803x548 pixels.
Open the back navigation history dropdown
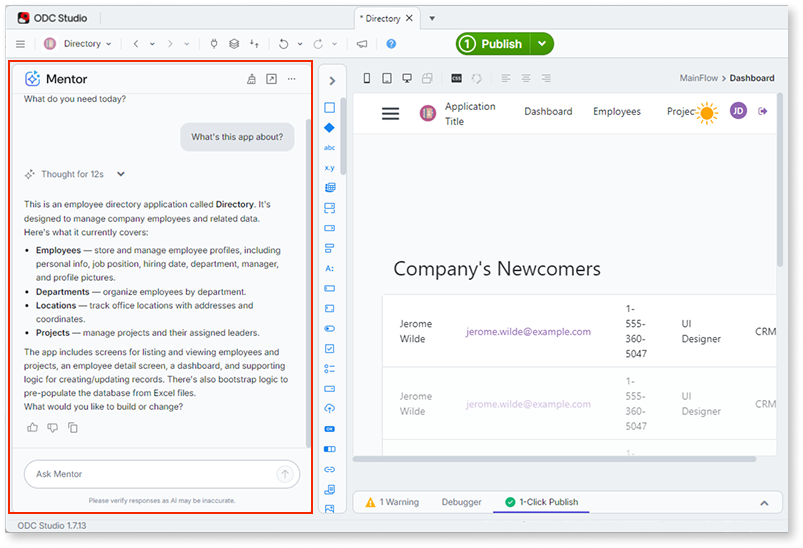click(153, 44)
